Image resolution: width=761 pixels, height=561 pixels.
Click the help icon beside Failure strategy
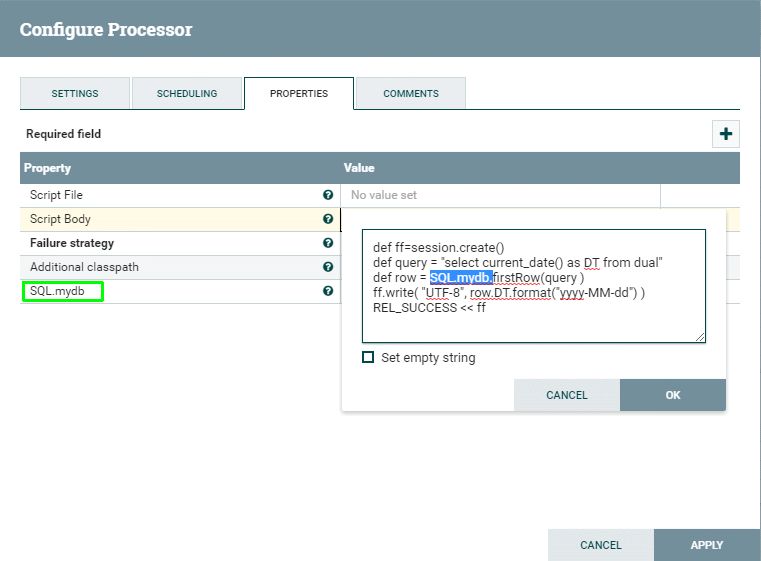[x=328, y=243]
